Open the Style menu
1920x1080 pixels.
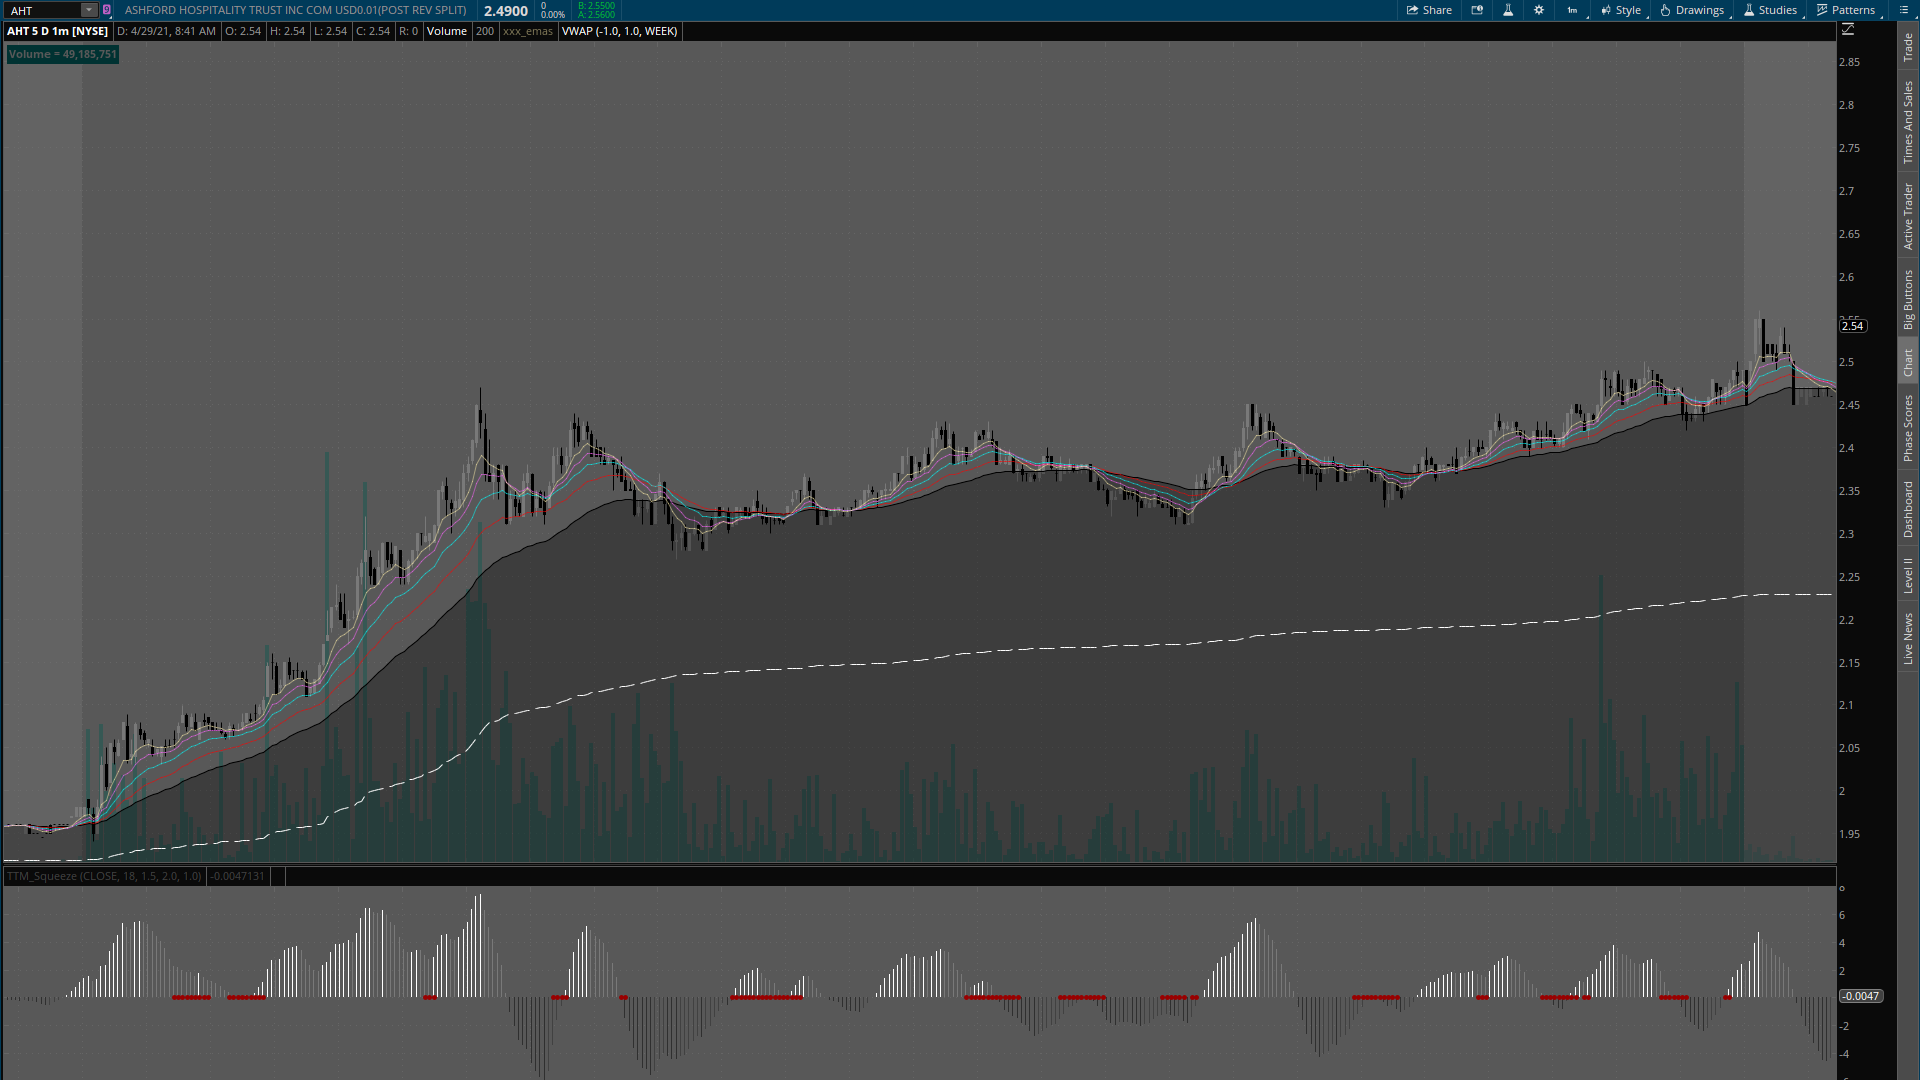coord(1621,10)
